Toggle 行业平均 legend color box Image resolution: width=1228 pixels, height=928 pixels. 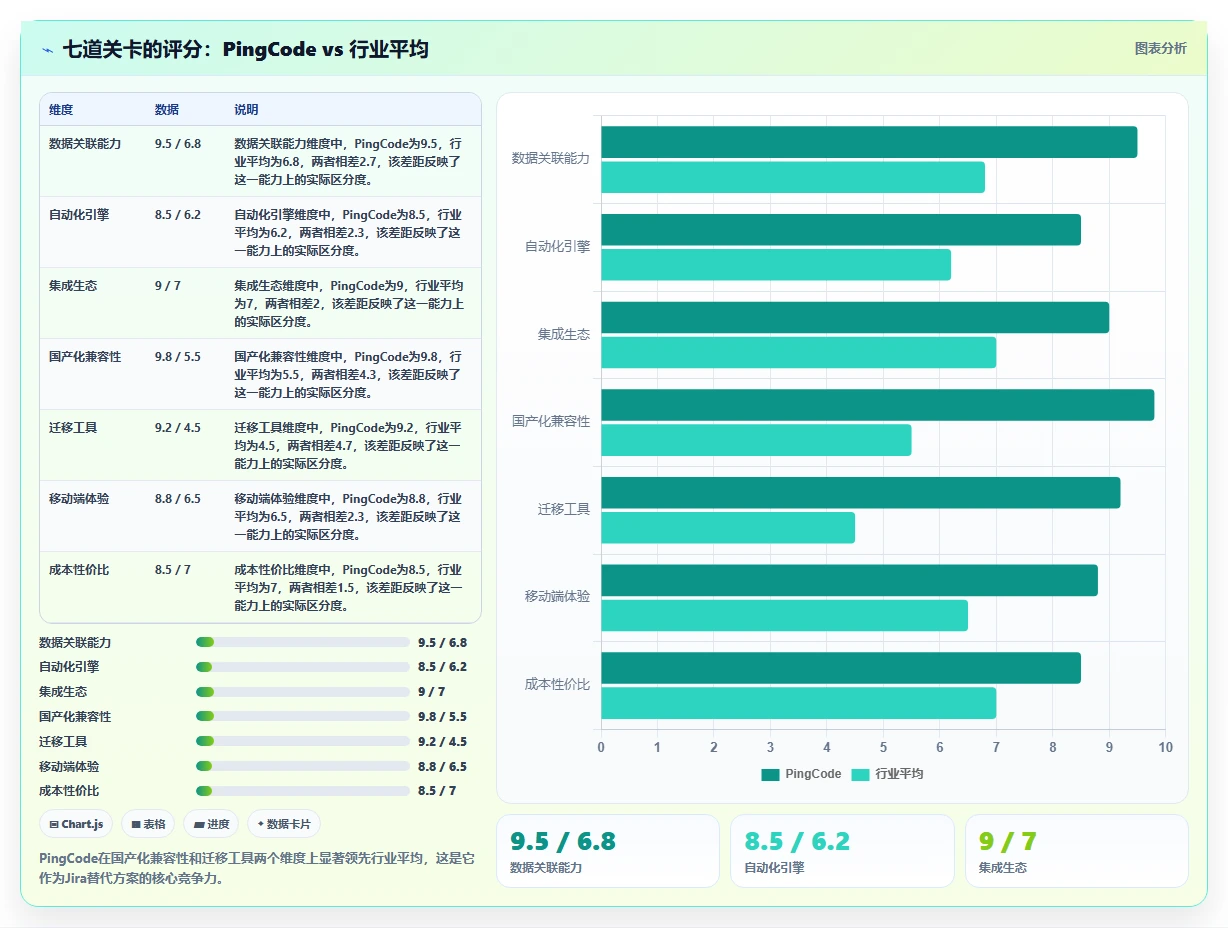(860, 774)
